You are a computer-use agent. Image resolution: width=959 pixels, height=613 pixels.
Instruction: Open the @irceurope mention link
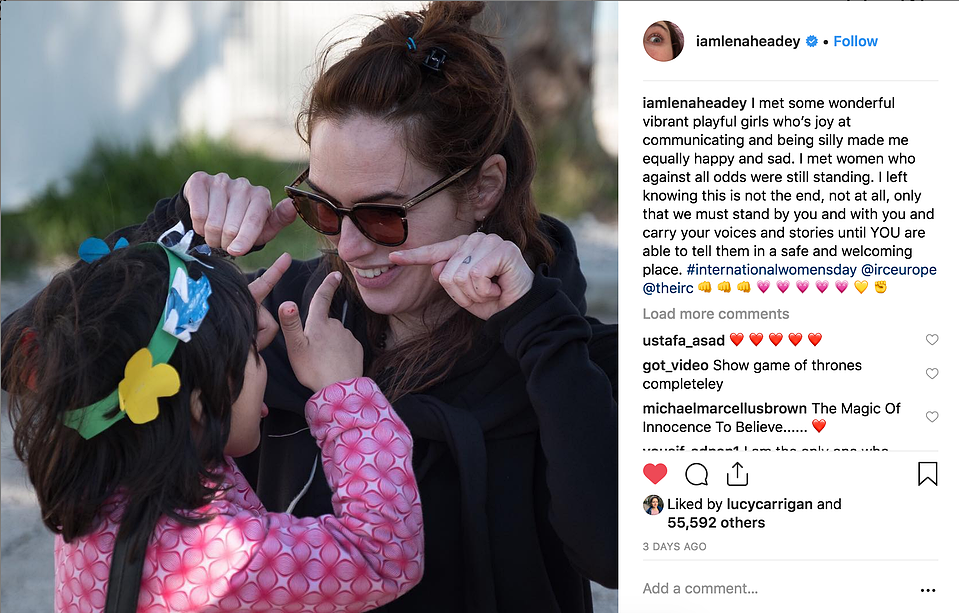898,270
